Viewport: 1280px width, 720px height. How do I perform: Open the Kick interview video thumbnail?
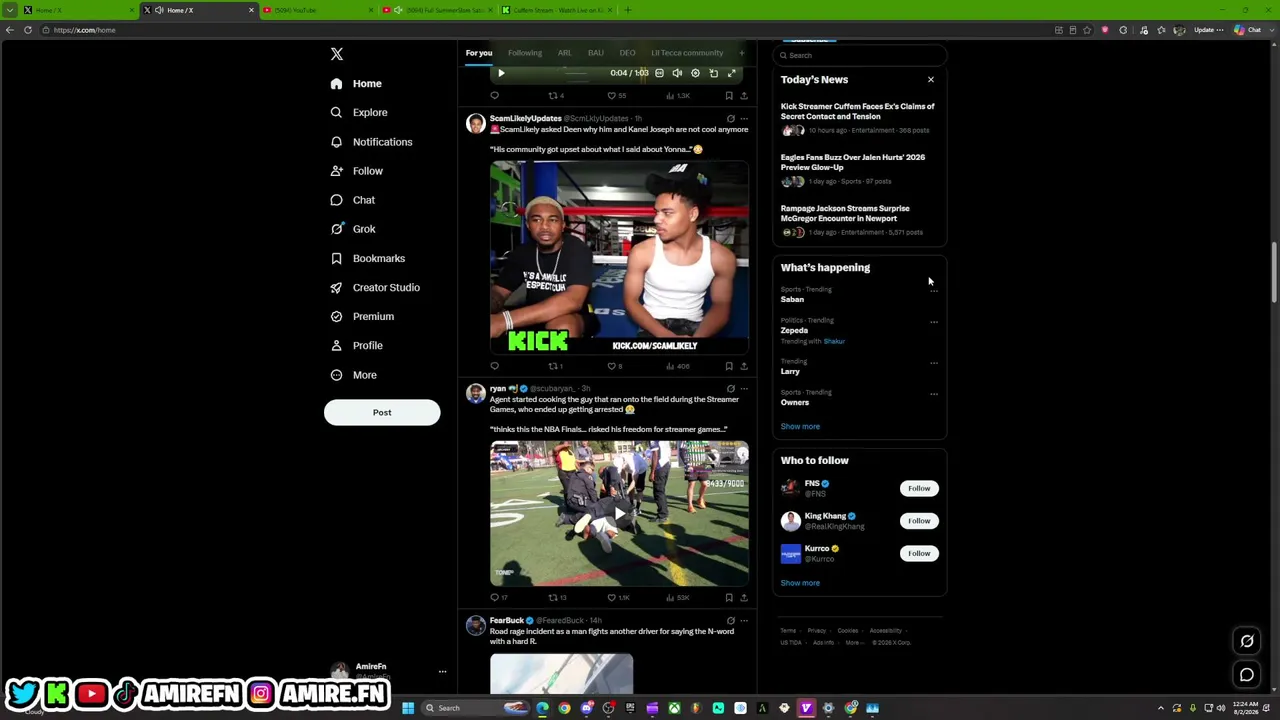(x=619, y=257)
